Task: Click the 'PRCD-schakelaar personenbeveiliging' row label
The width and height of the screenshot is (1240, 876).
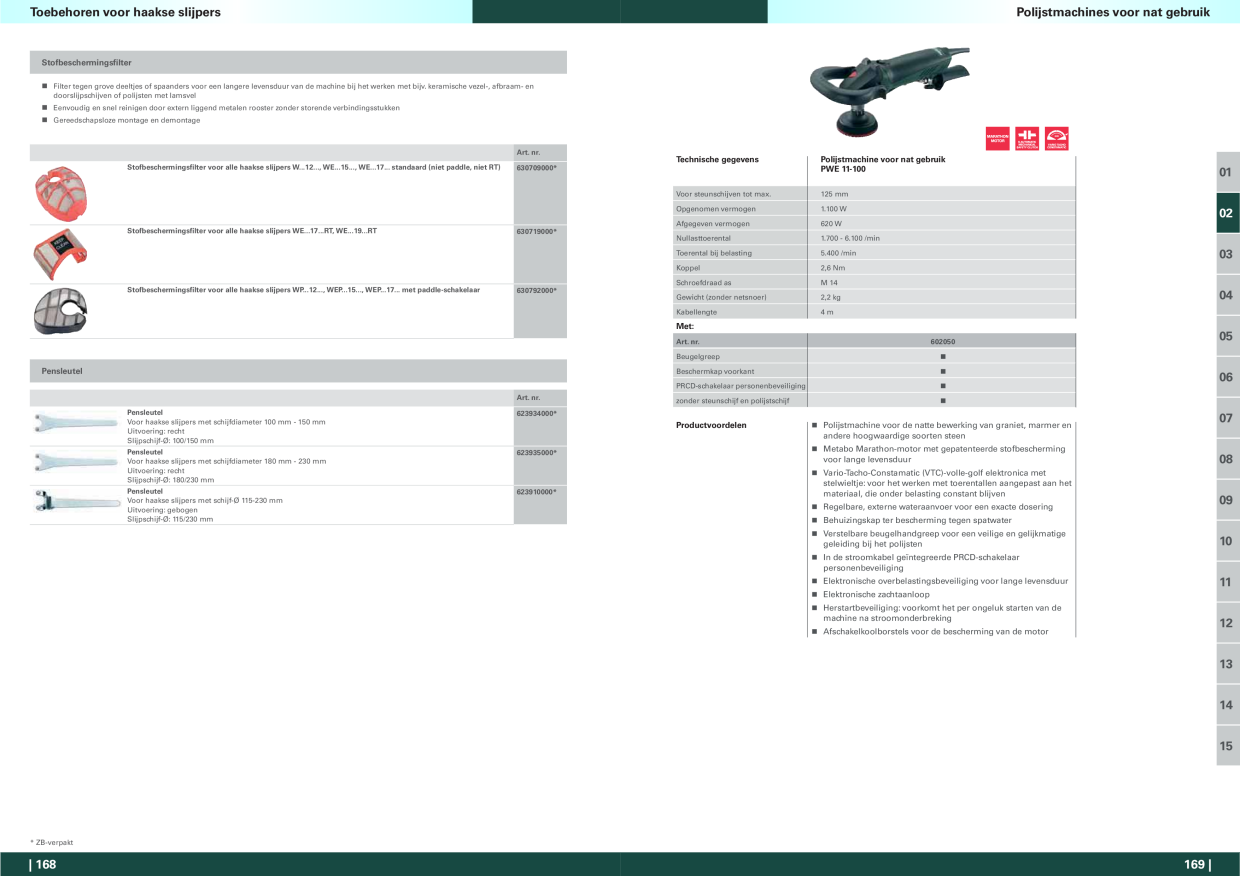Action: coord(741,386)
